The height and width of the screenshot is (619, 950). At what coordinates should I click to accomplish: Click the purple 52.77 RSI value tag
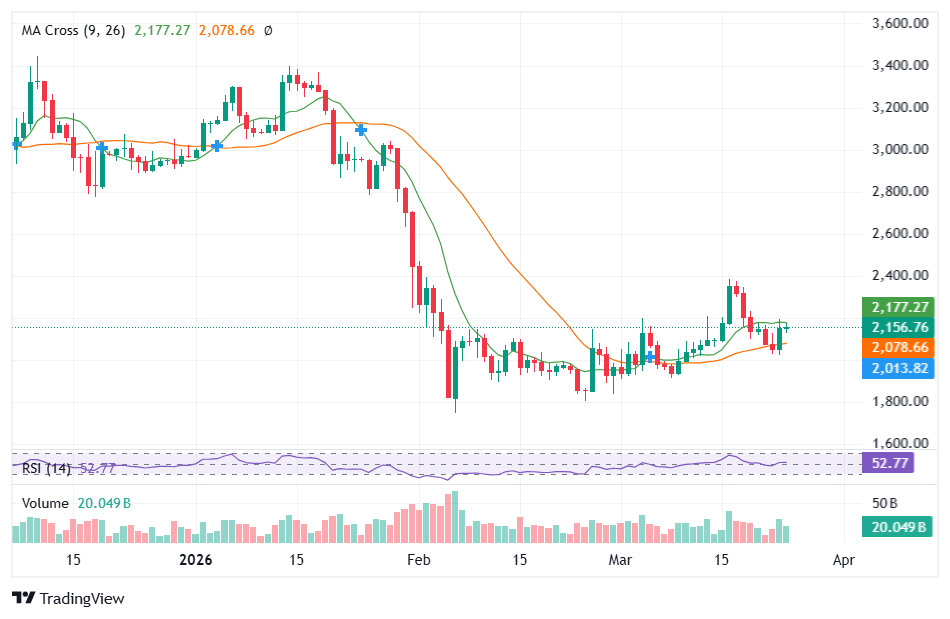(x=888, y=463)
